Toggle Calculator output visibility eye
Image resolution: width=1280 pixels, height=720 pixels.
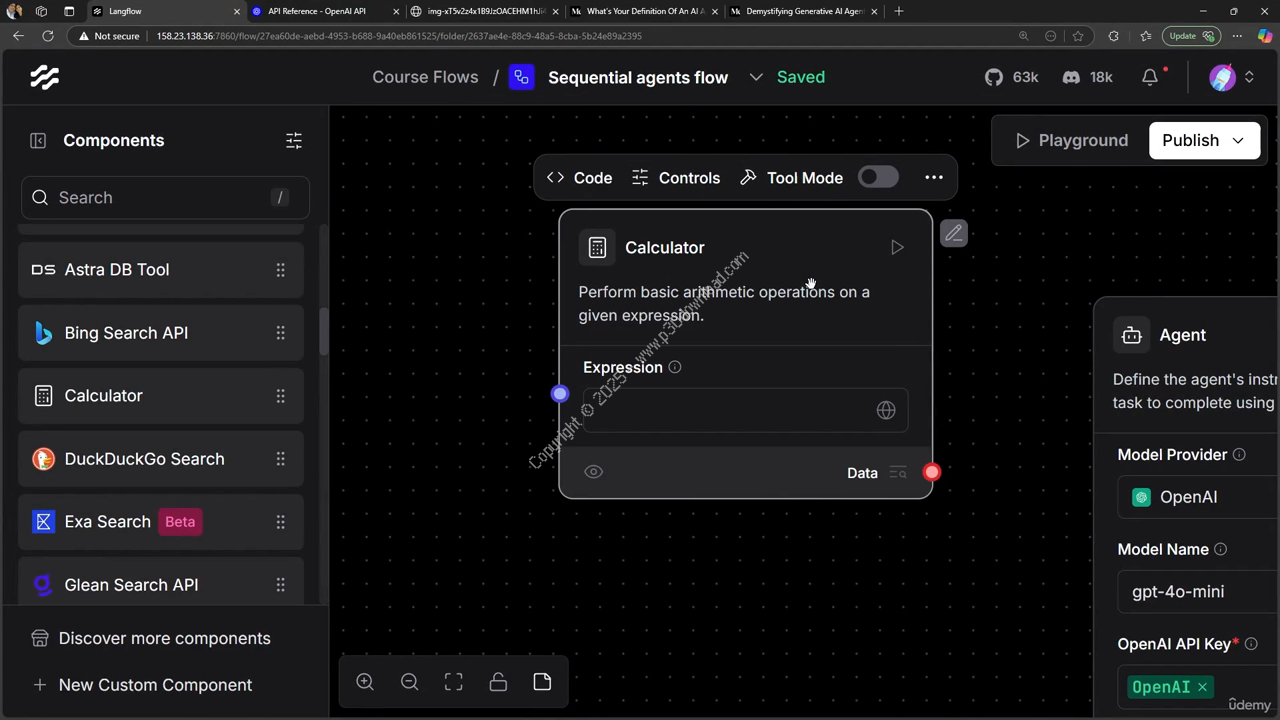(x=594, y=472)
